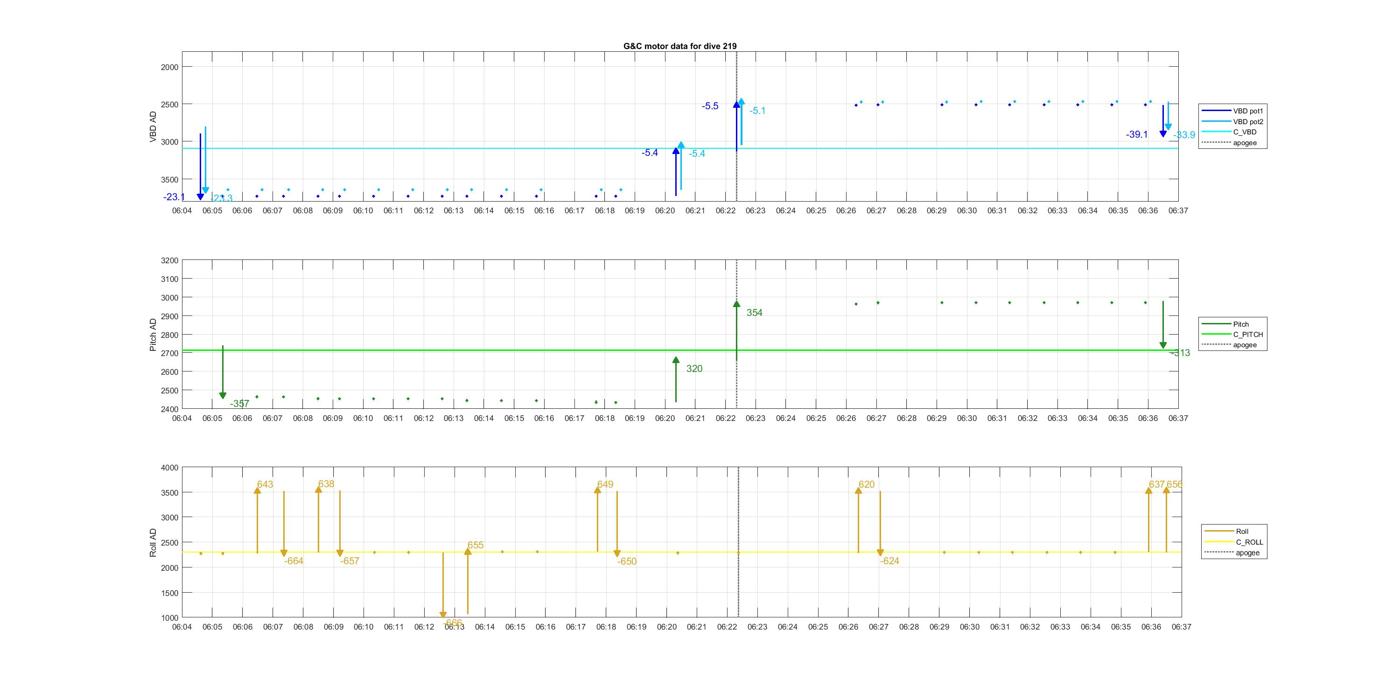Click the title "G&C motor data for dive 219"

tap(680, 46)
